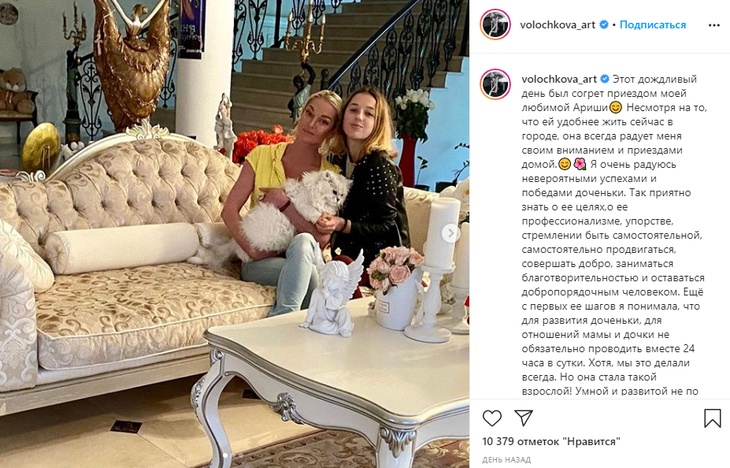Click the flower emoji in caption
This screenshot has width=730, height=468.
tap(580, 164)
